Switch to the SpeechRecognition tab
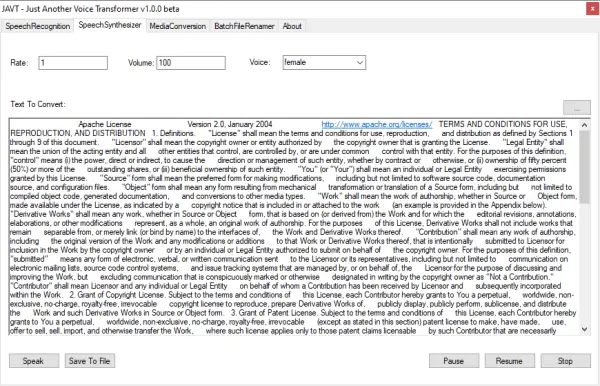The height and width of the screenshot is (386, 600). pyautogui.click(x=38, y=26)
